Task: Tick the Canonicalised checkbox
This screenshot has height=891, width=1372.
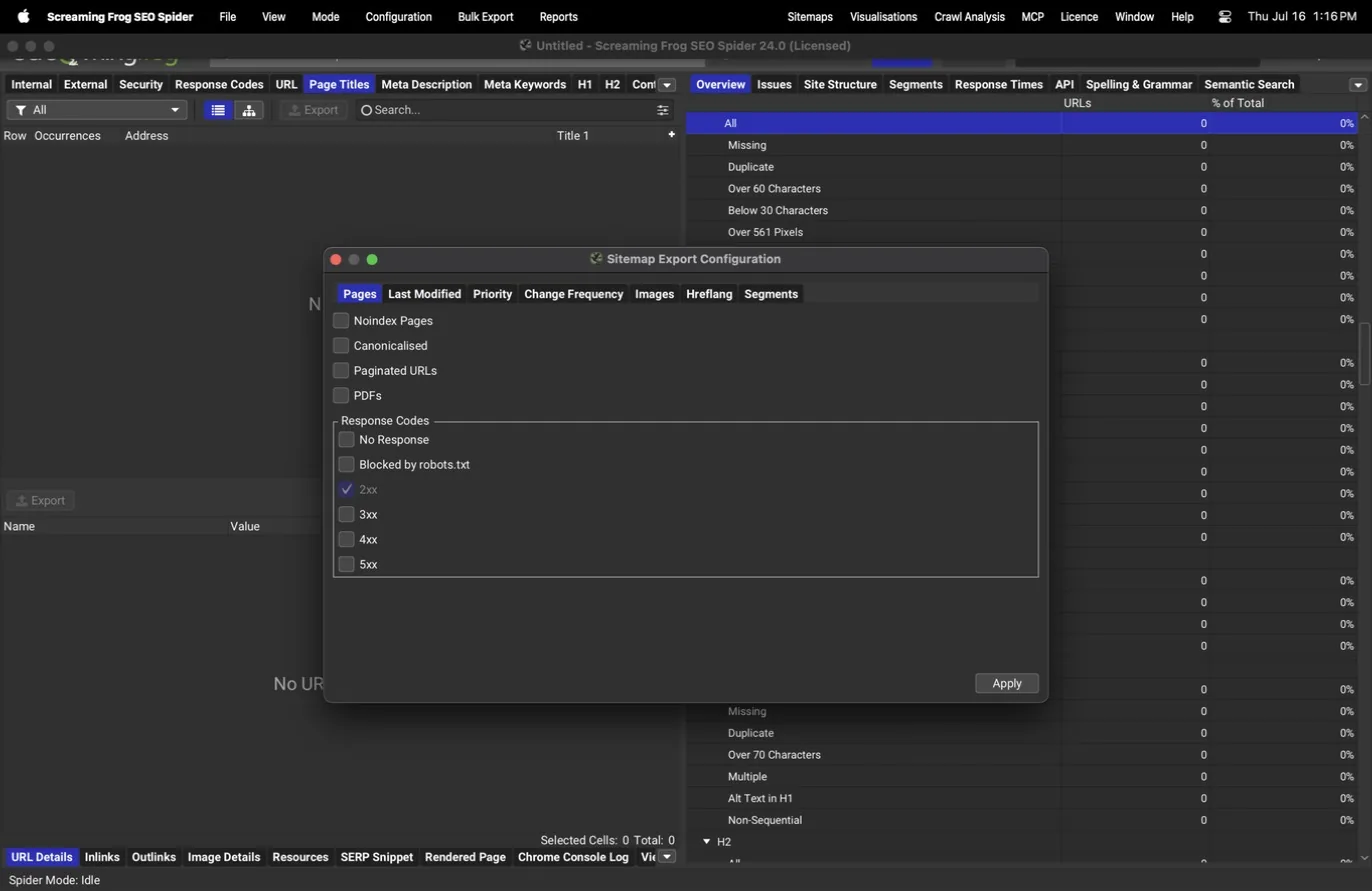Action: [341, 346]
